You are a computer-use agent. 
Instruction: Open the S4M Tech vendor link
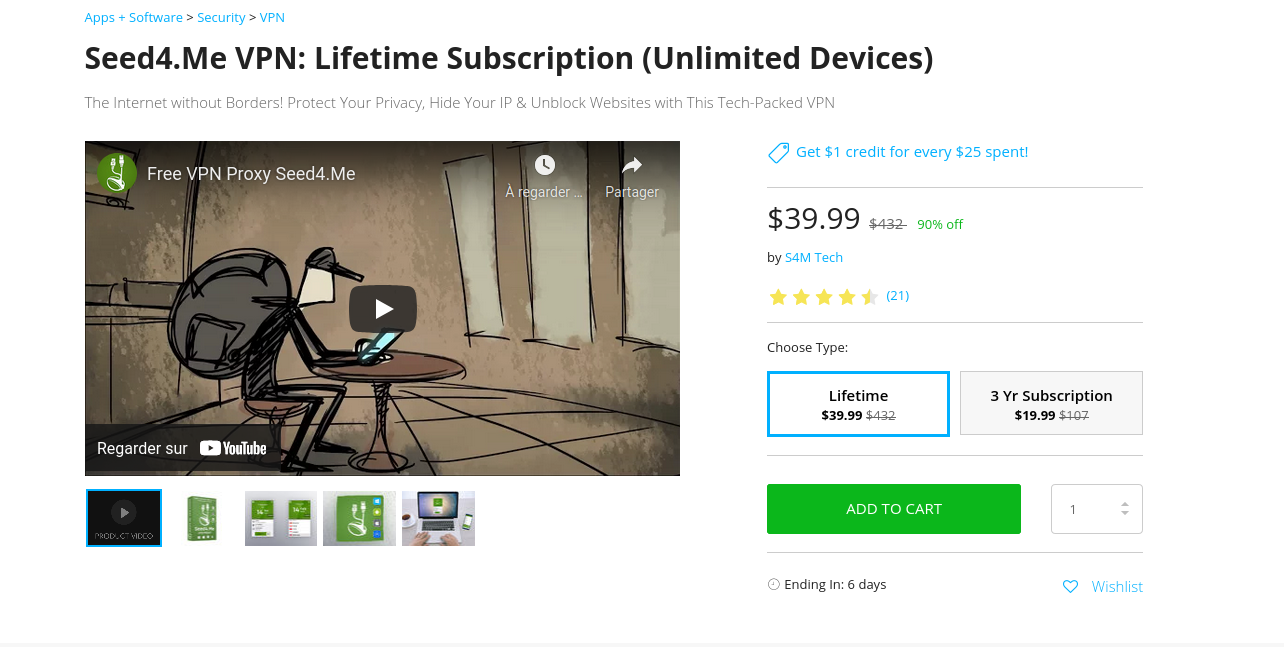814,257
